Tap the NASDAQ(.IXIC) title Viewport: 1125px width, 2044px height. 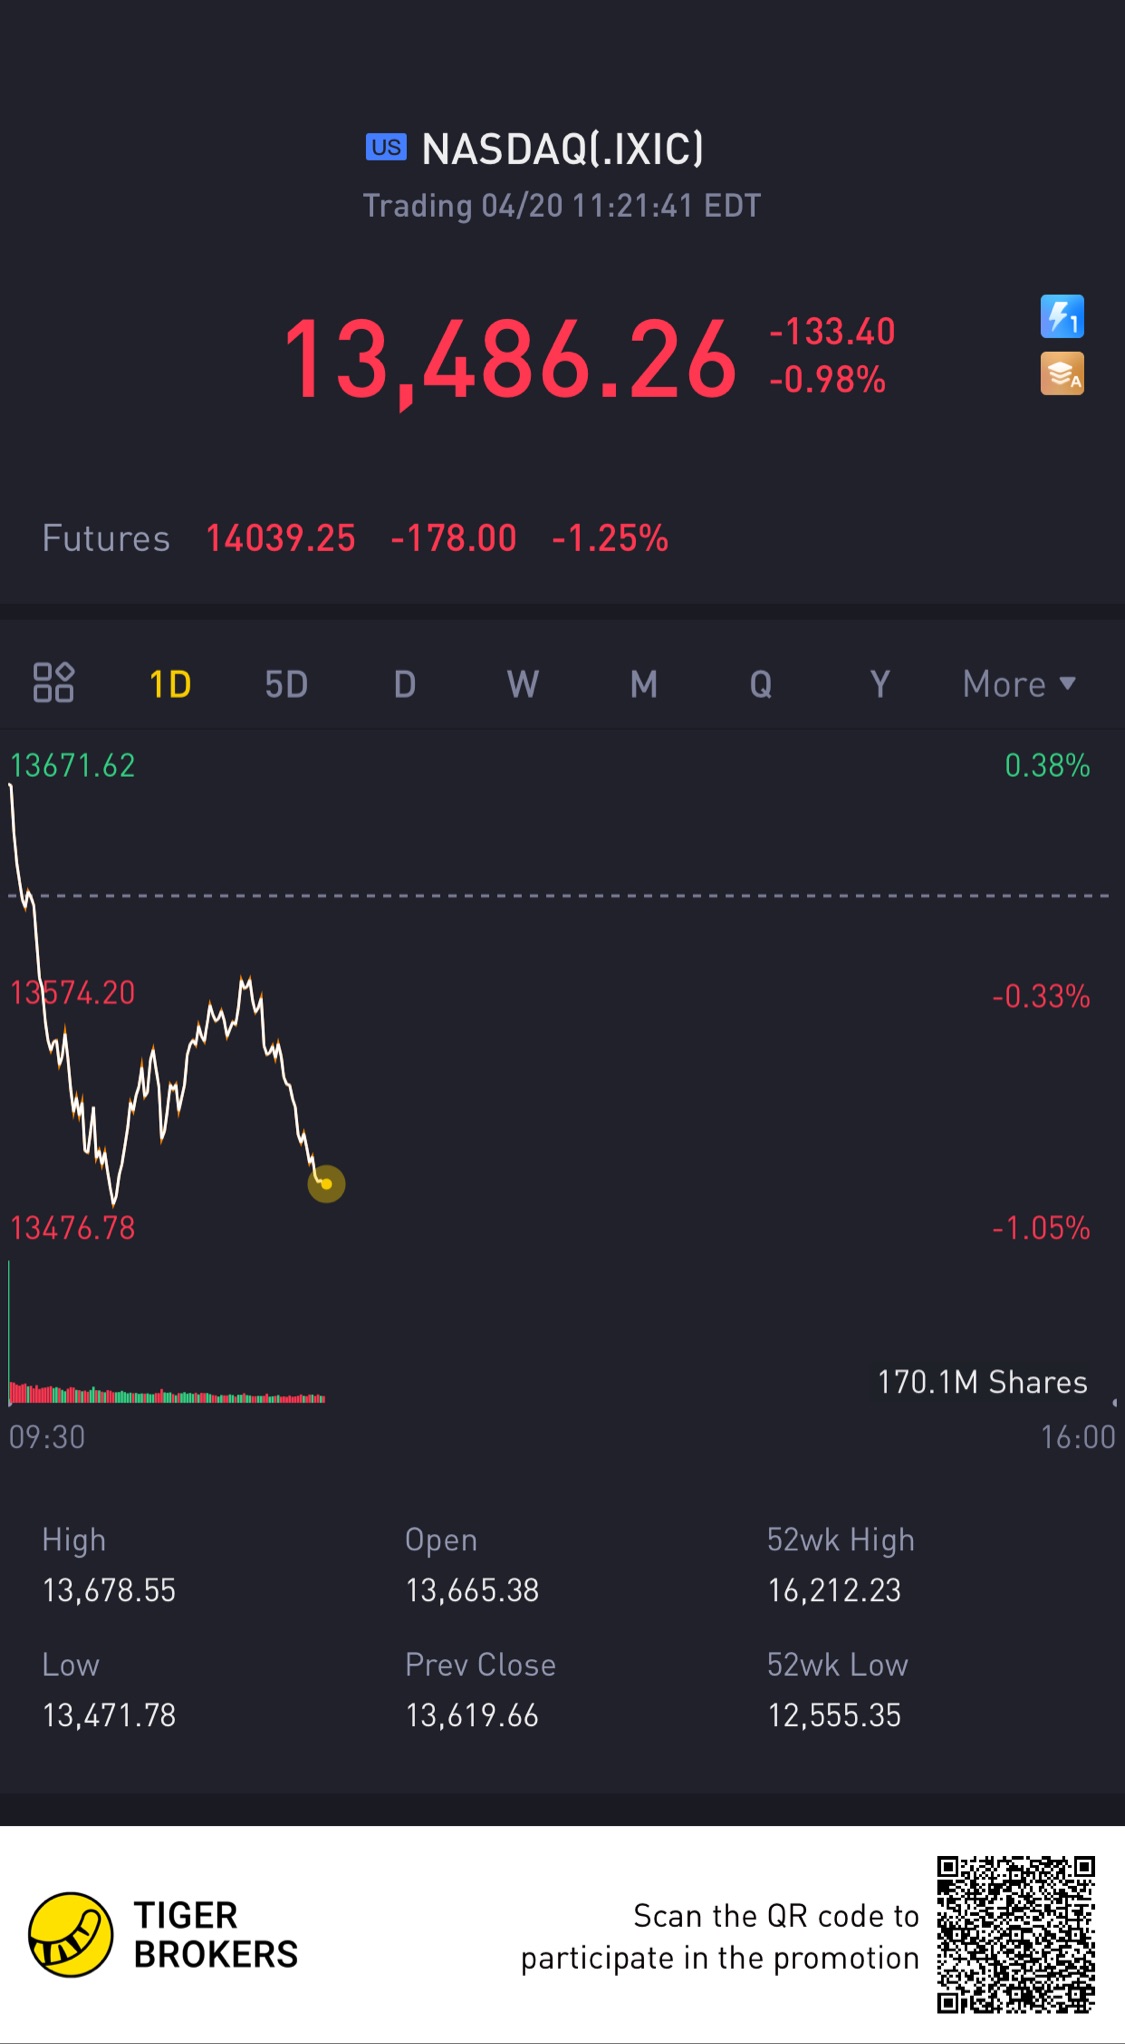click(x=563, y=149)
